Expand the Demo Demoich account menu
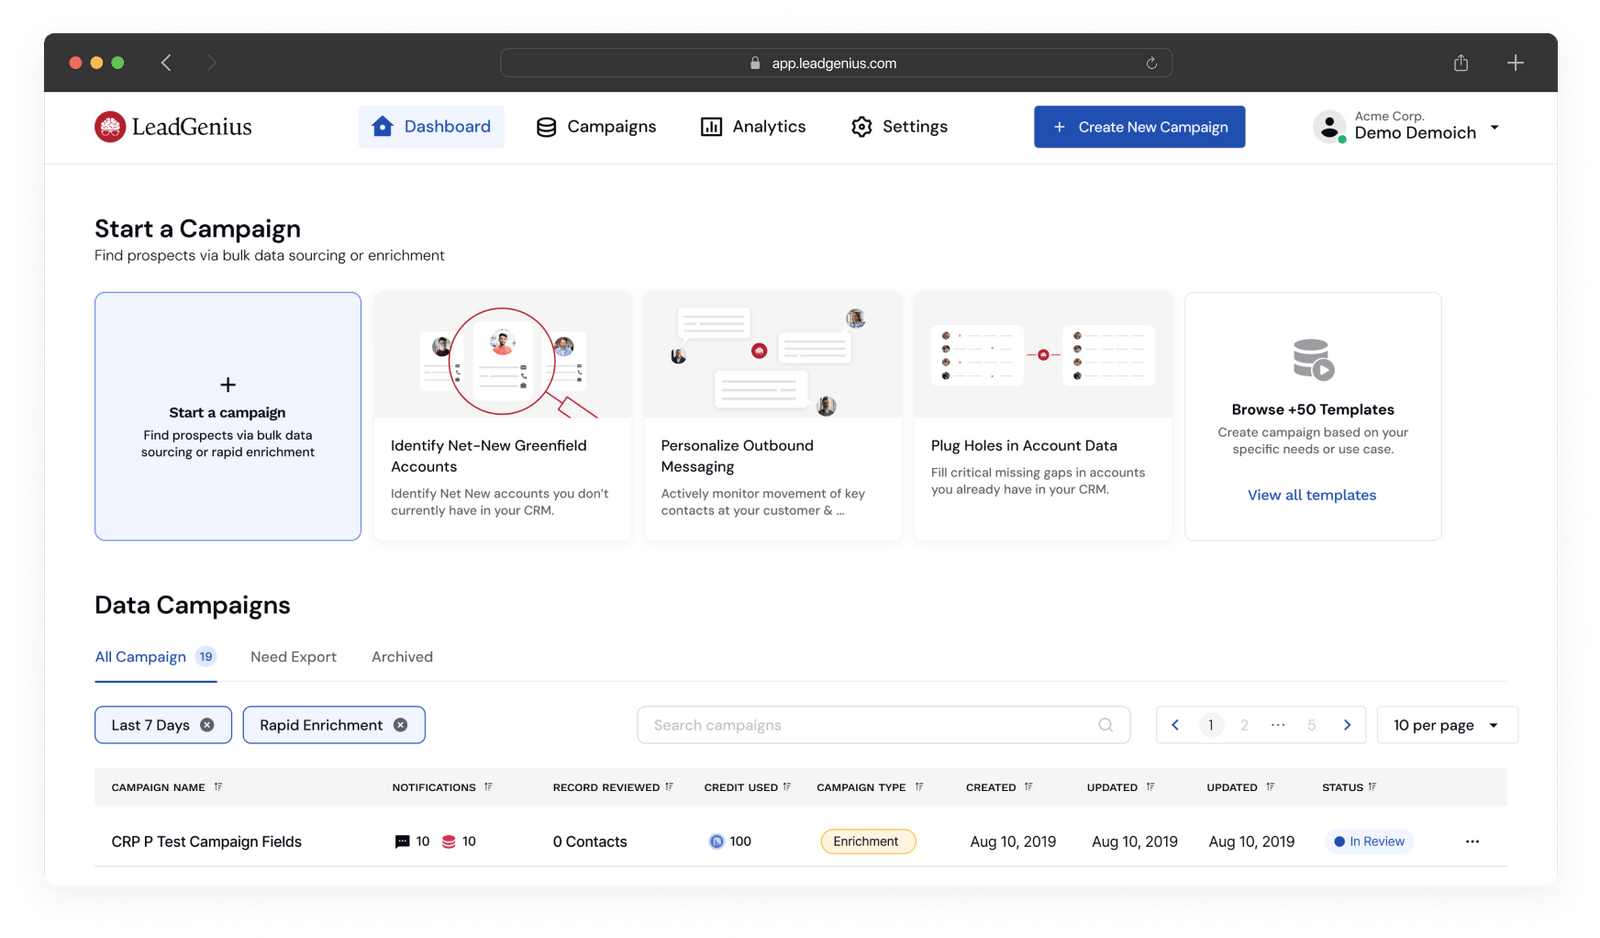The image size is (1600, 938). 1495,127
